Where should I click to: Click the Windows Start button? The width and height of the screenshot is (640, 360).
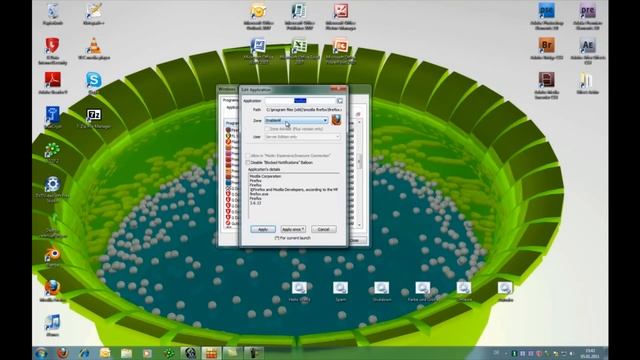coord(42,353)
